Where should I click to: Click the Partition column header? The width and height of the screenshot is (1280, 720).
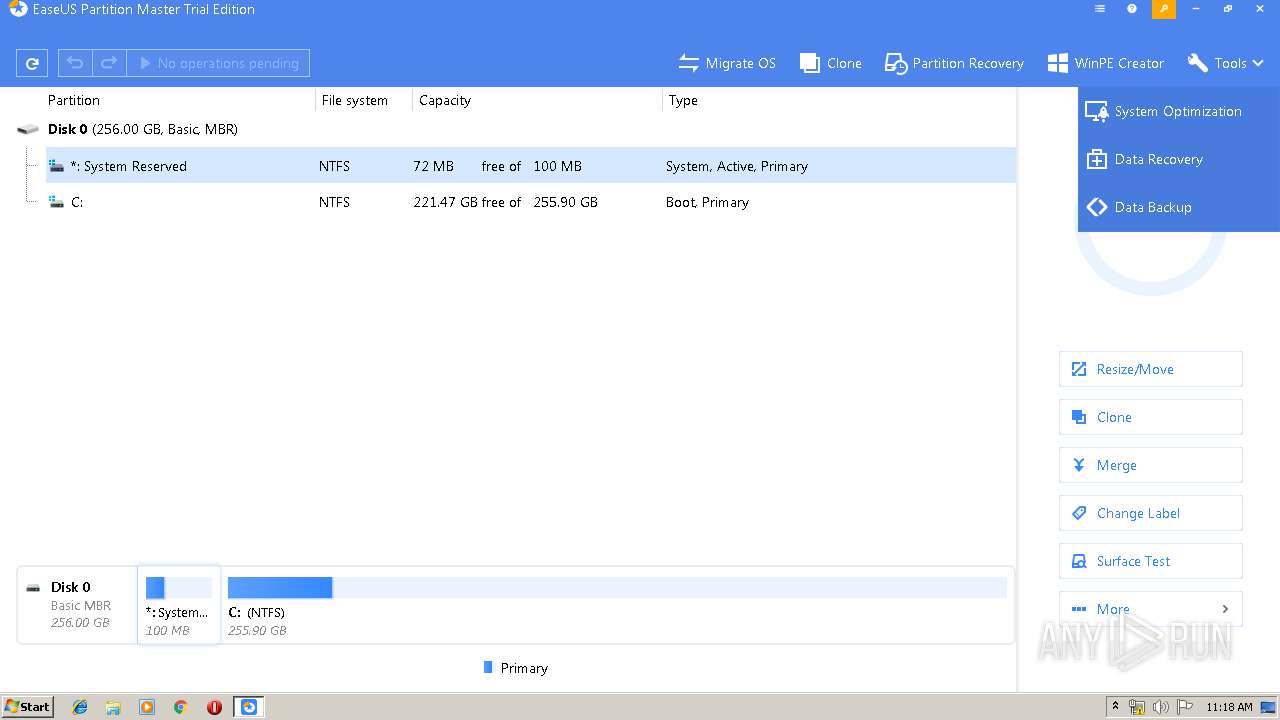(x=74, y=100)
